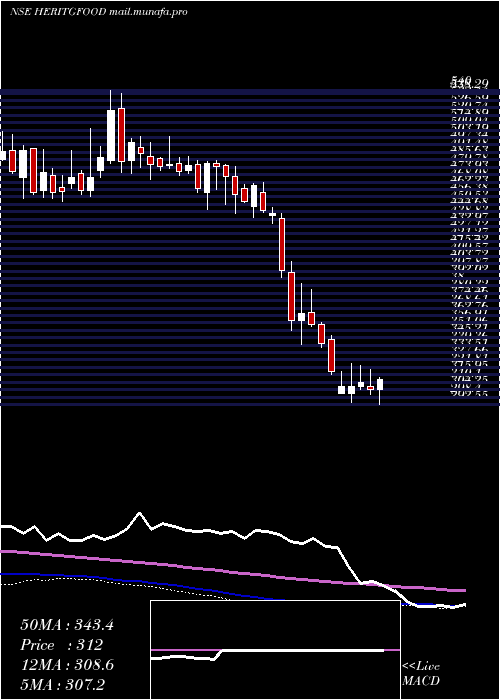Click inside the MACD inset chart box

click(x=275, y=650)
